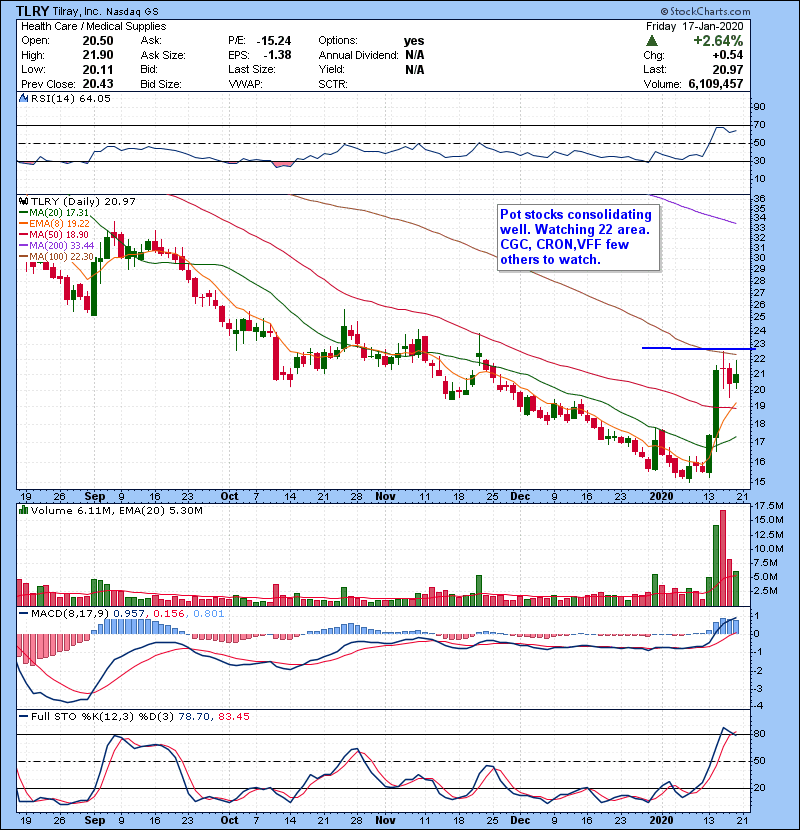Select the Chg value +0.54

pos(728,55)
